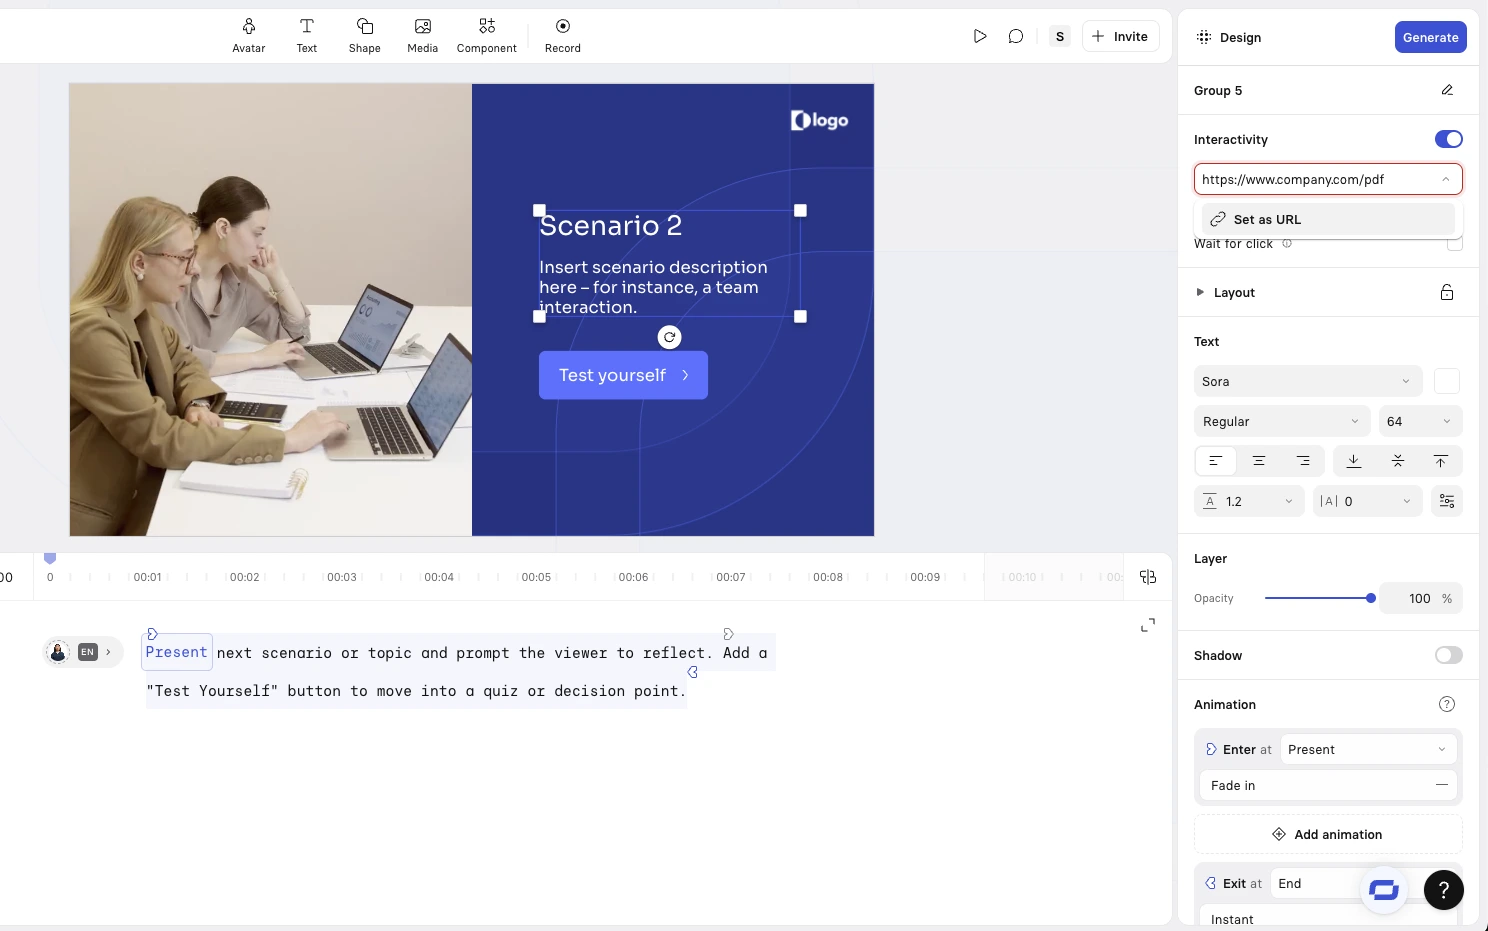Open the Sora font dropdown
Image resolution: width=1488 pixels, height=931 pixels.
pyautogui.click(x=1308, y=381)
